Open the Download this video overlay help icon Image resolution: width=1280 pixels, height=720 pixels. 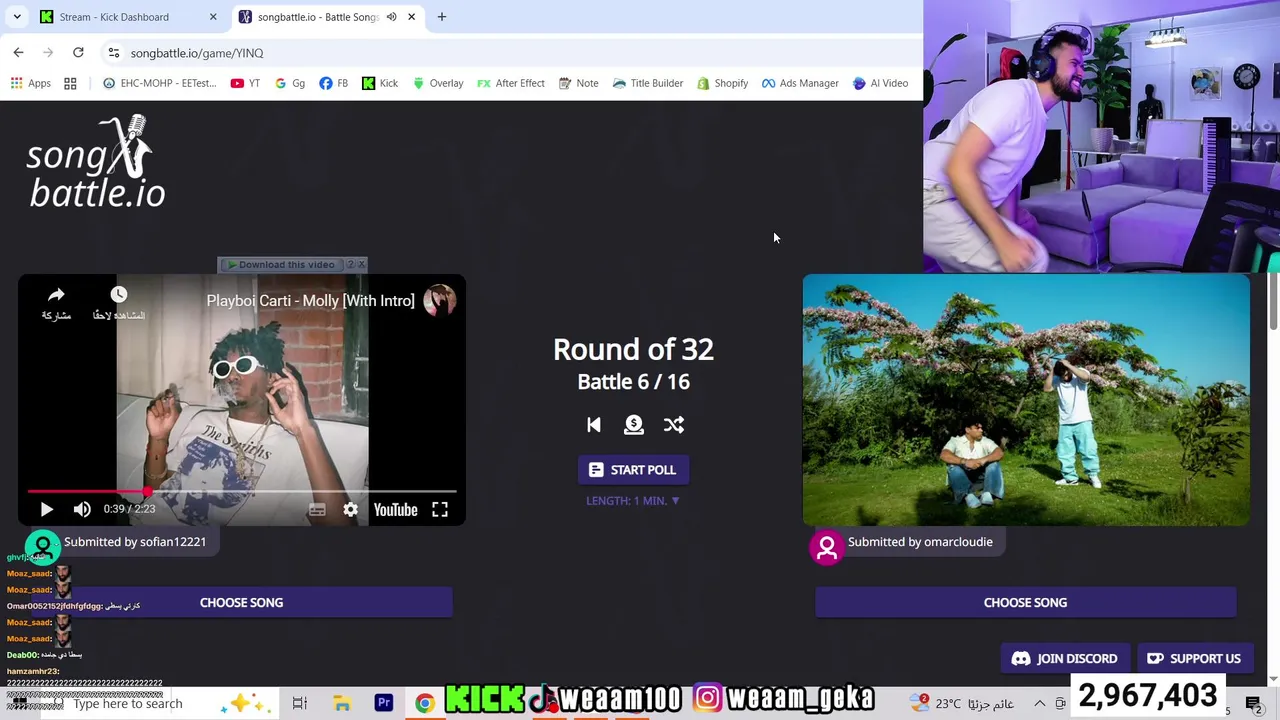pyautogui.click(x=350, y=264)
